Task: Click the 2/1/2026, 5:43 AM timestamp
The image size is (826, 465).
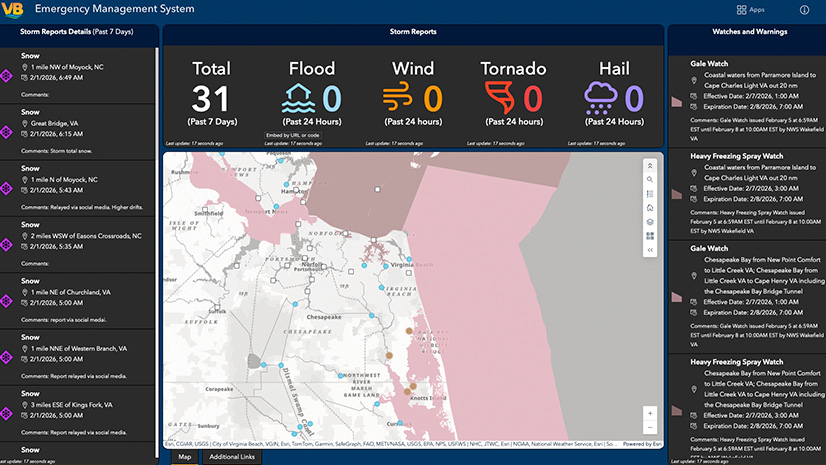Action: 56,190
